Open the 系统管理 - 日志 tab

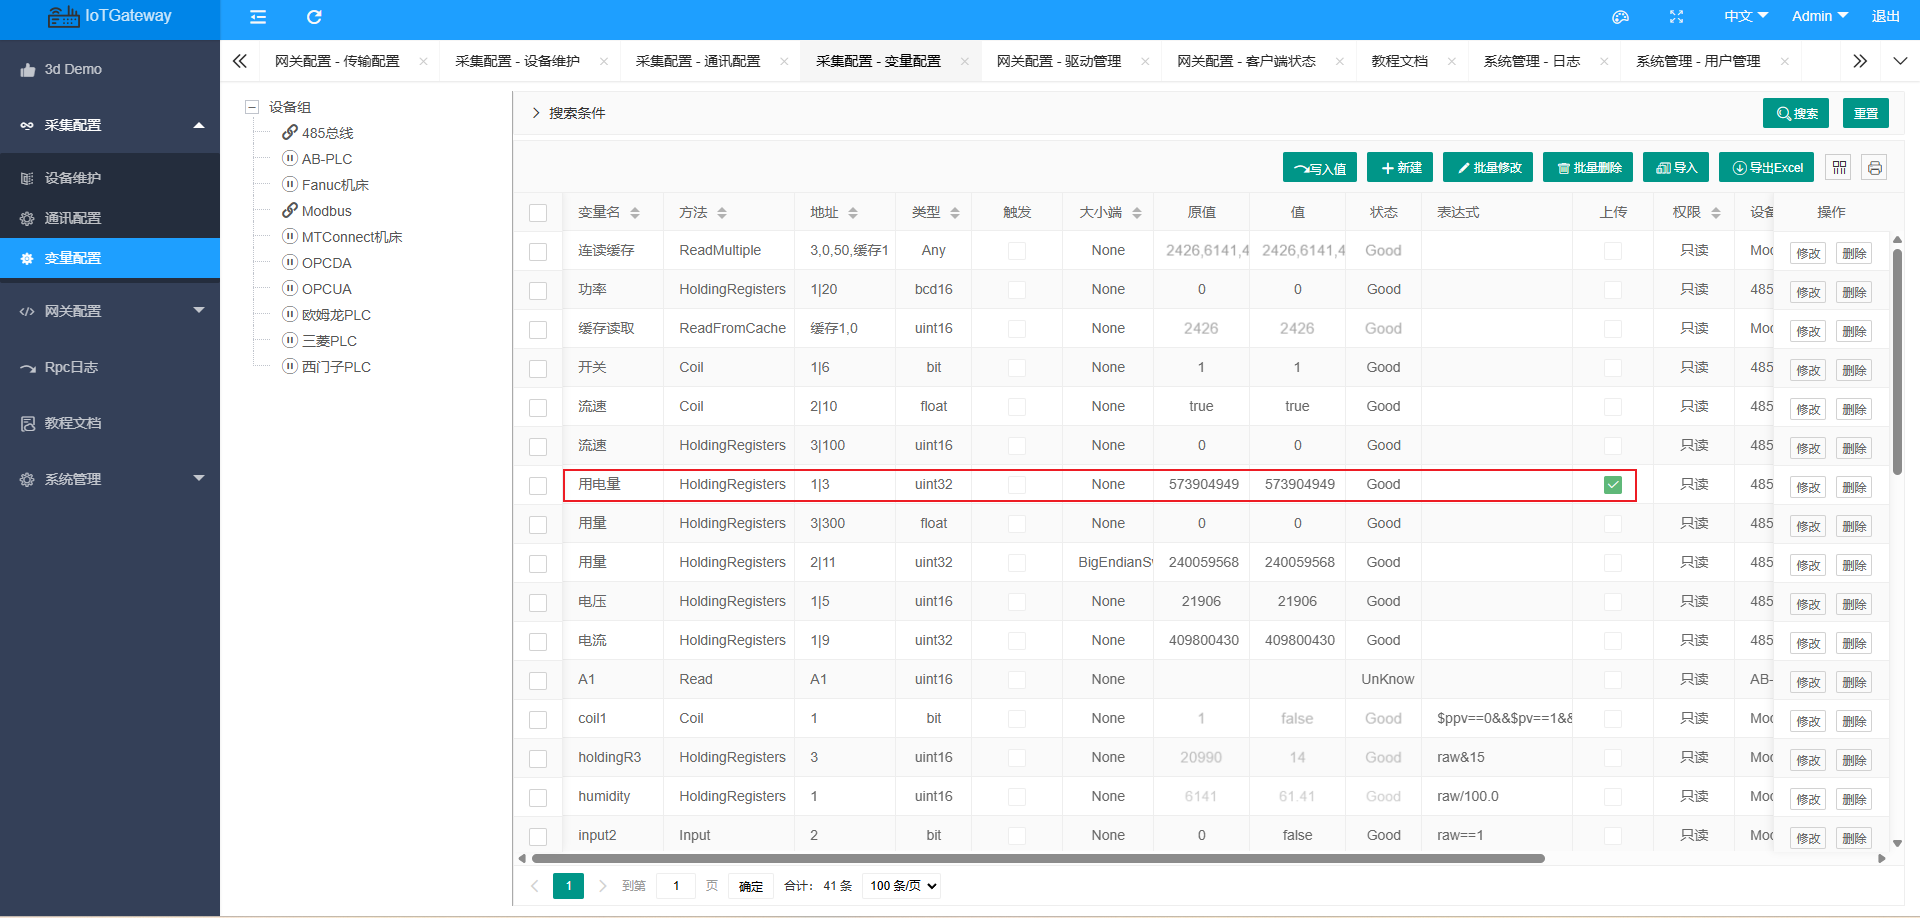(x=1531, y=61)
